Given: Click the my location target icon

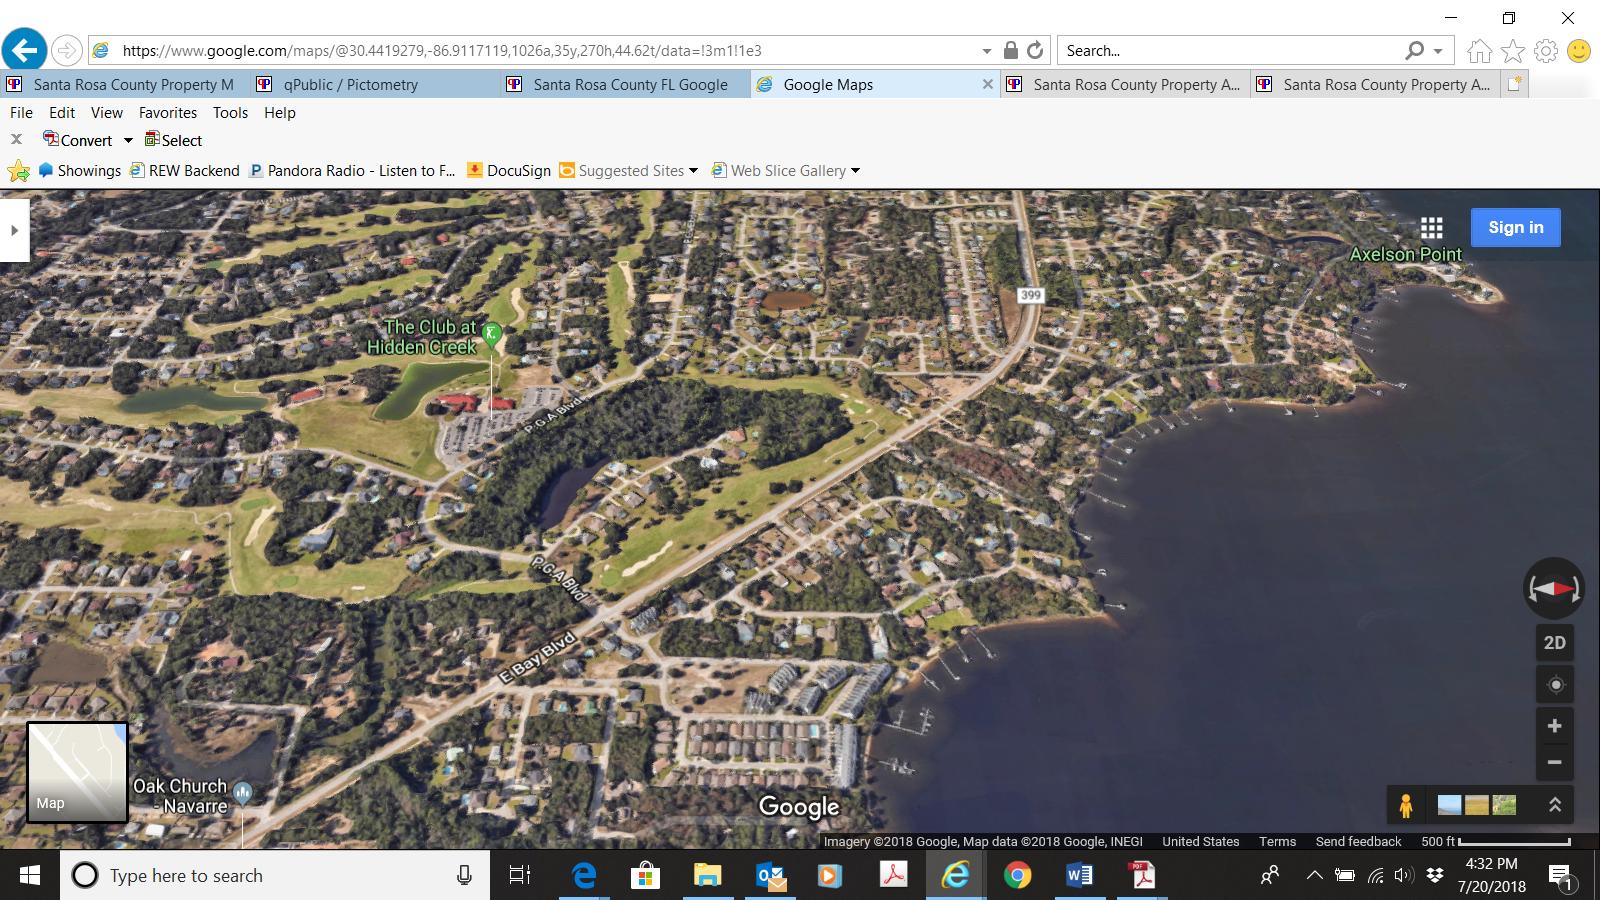Looking at the screenshot, I should (1554, 684).
